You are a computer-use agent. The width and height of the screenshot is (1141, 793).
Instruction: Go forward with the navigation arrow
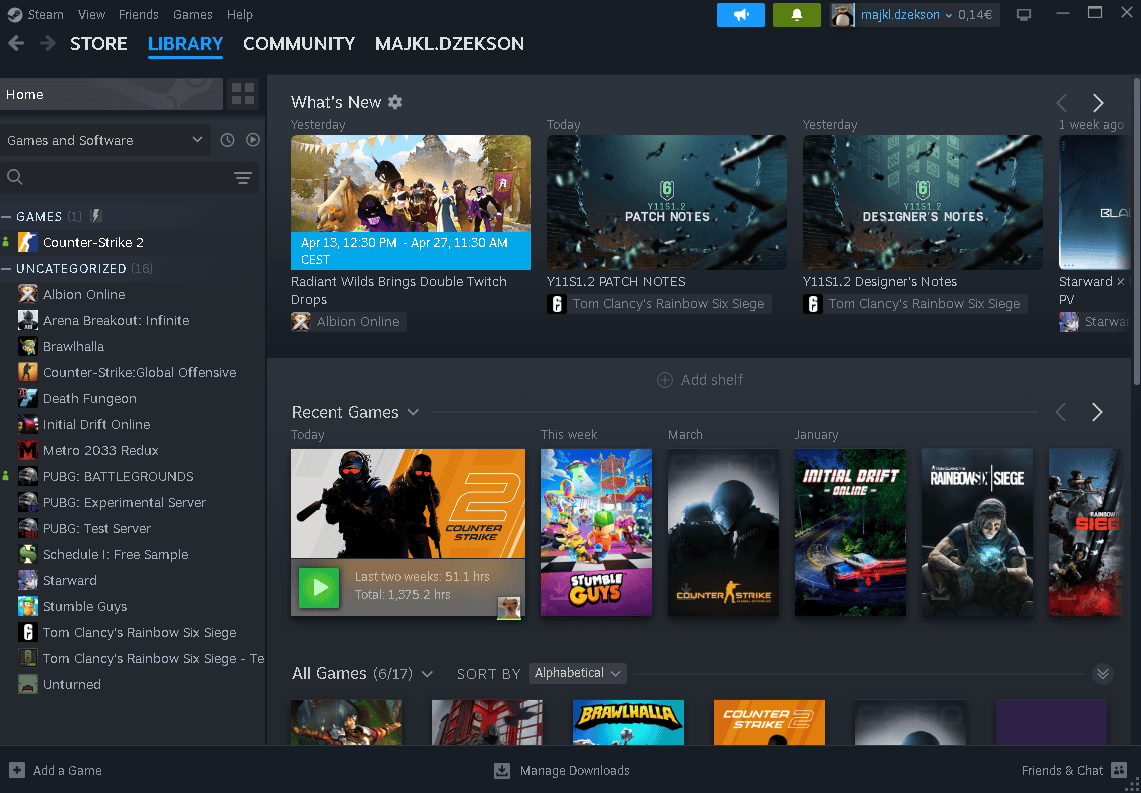(48, 44)
